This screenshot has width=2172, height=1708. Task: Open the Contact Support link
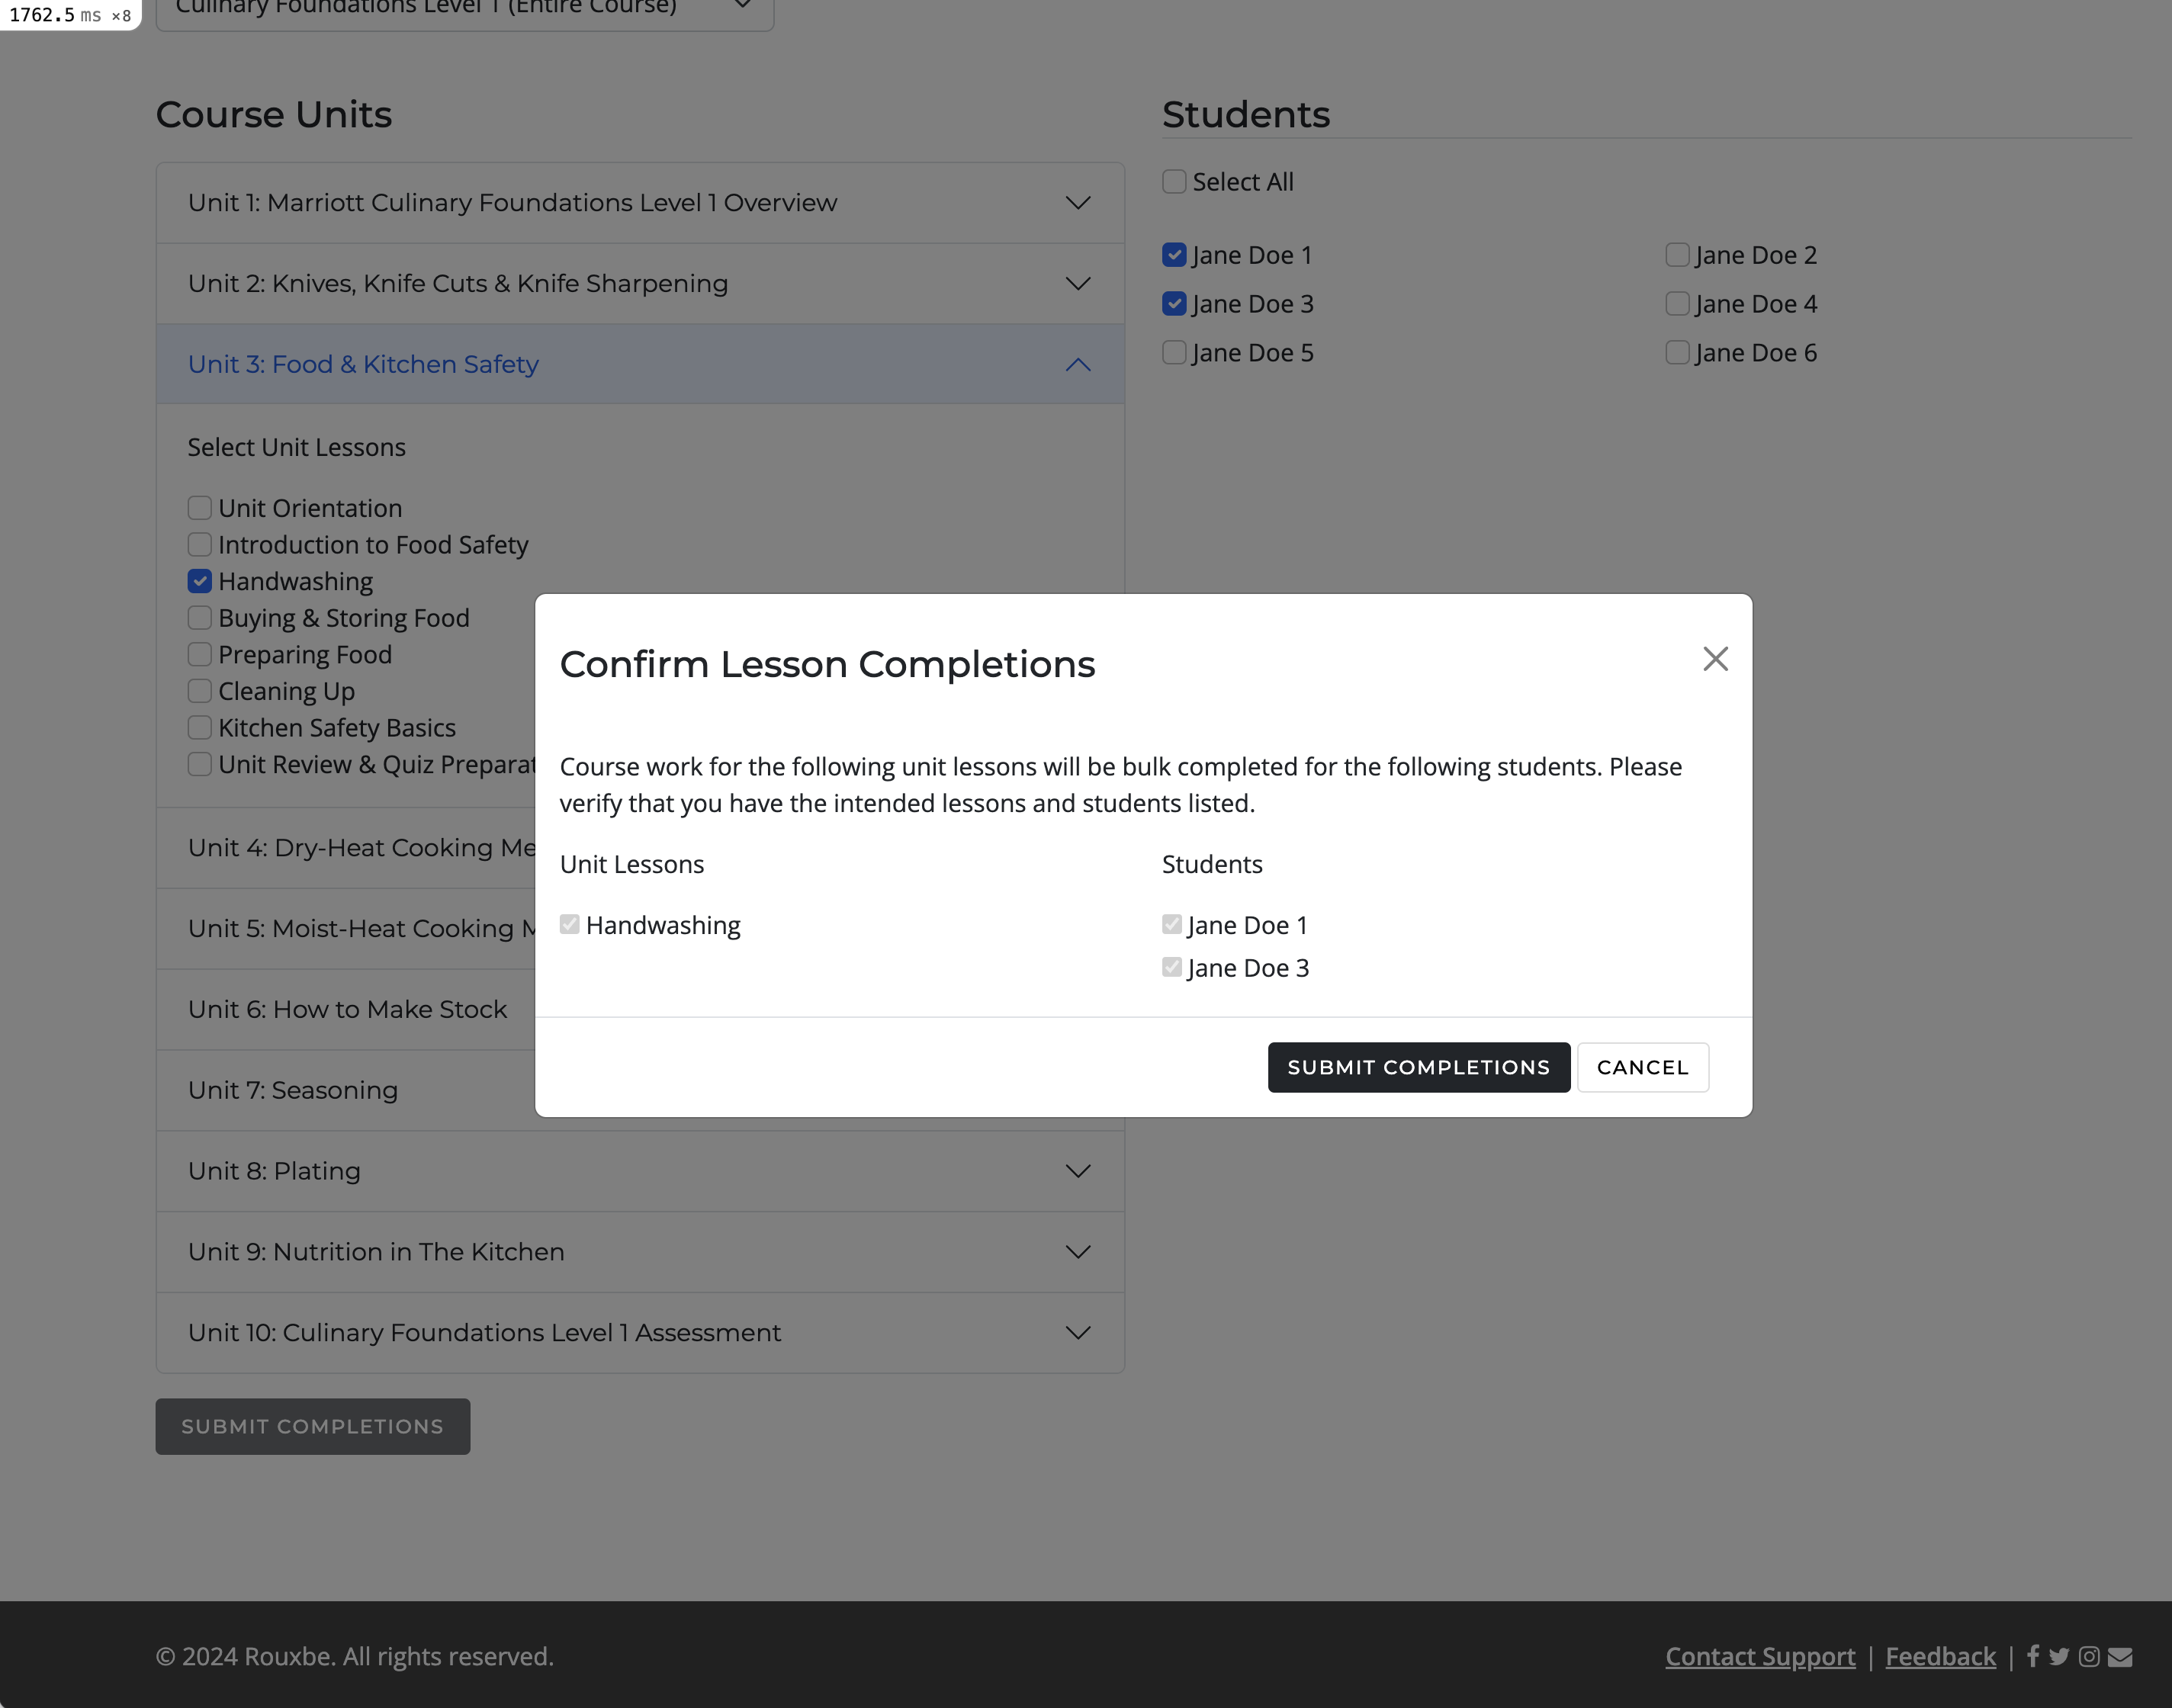tap(1760, 1656)
